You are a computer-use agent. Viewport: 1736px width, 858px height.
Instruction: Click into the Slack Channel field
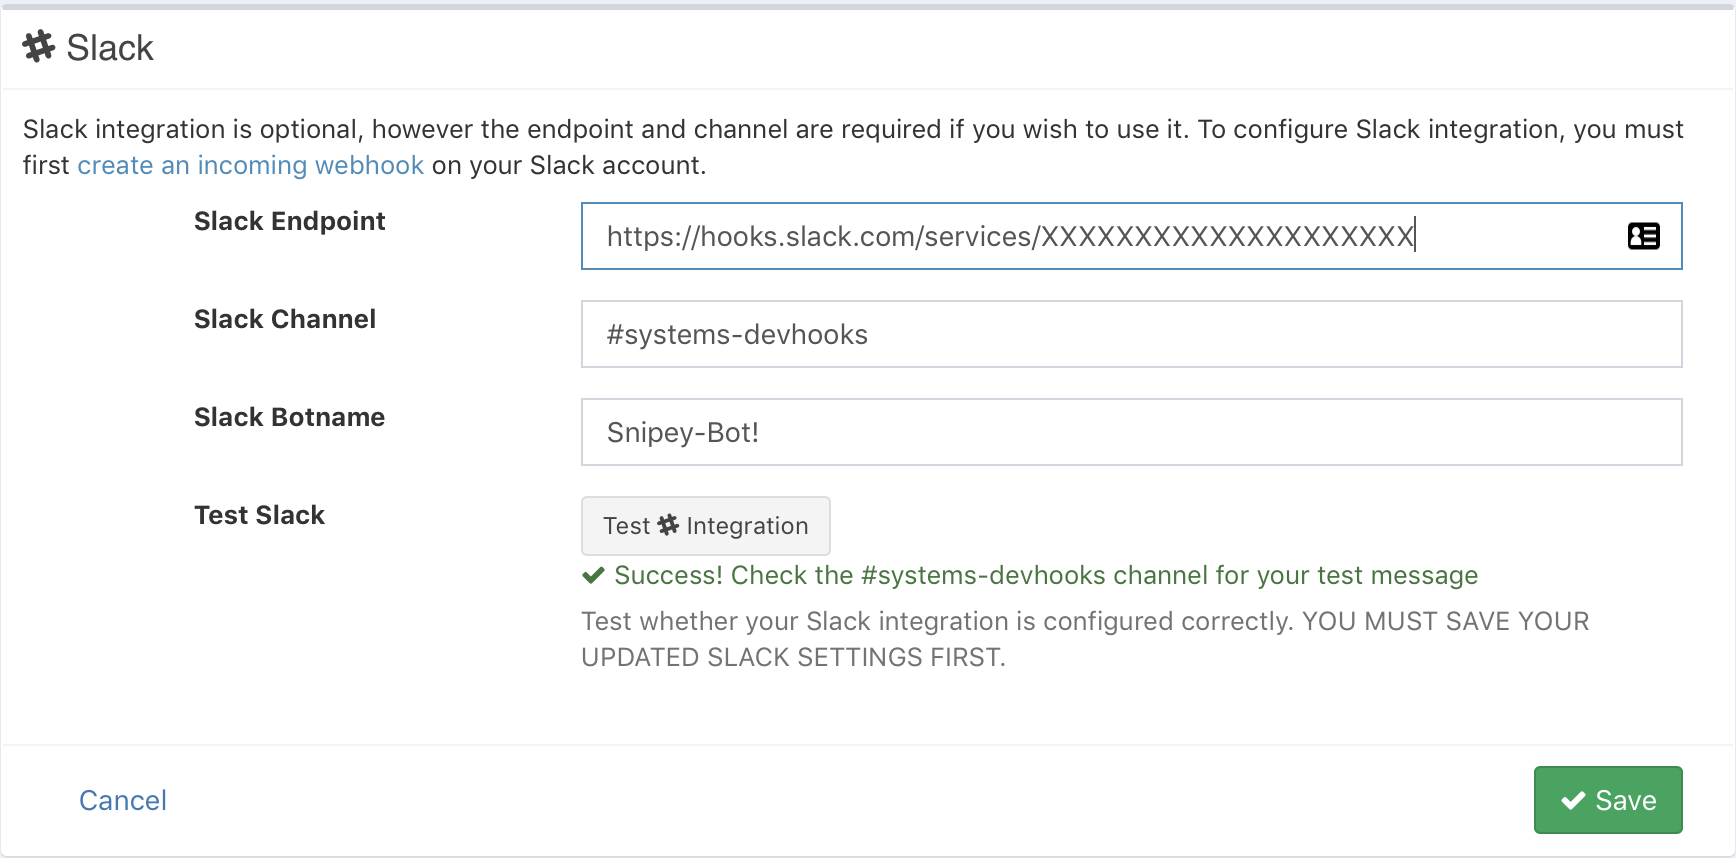1131,334
